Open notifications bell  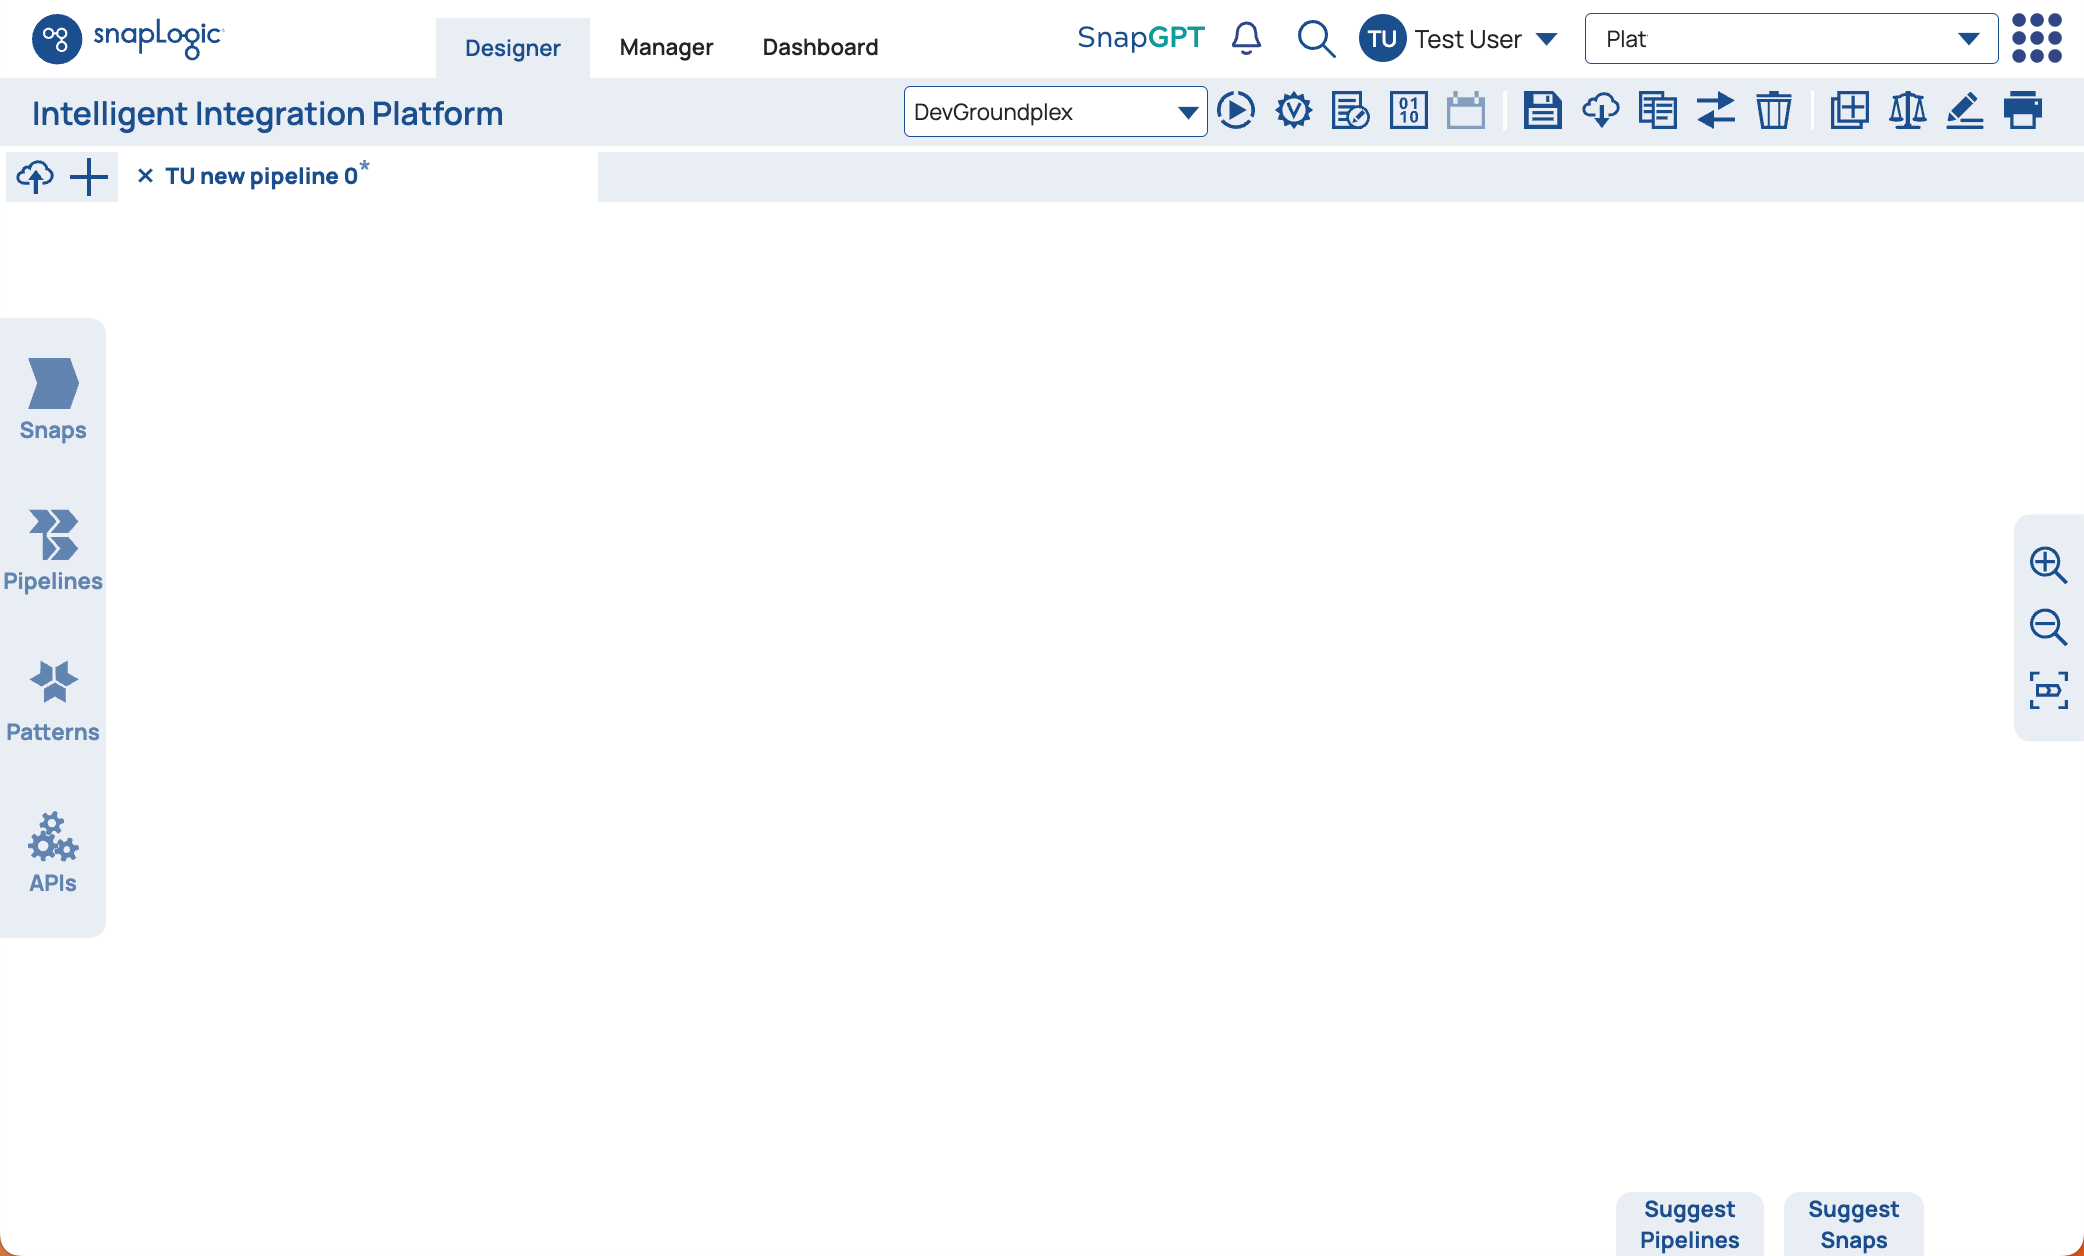tap(1246, 39)
